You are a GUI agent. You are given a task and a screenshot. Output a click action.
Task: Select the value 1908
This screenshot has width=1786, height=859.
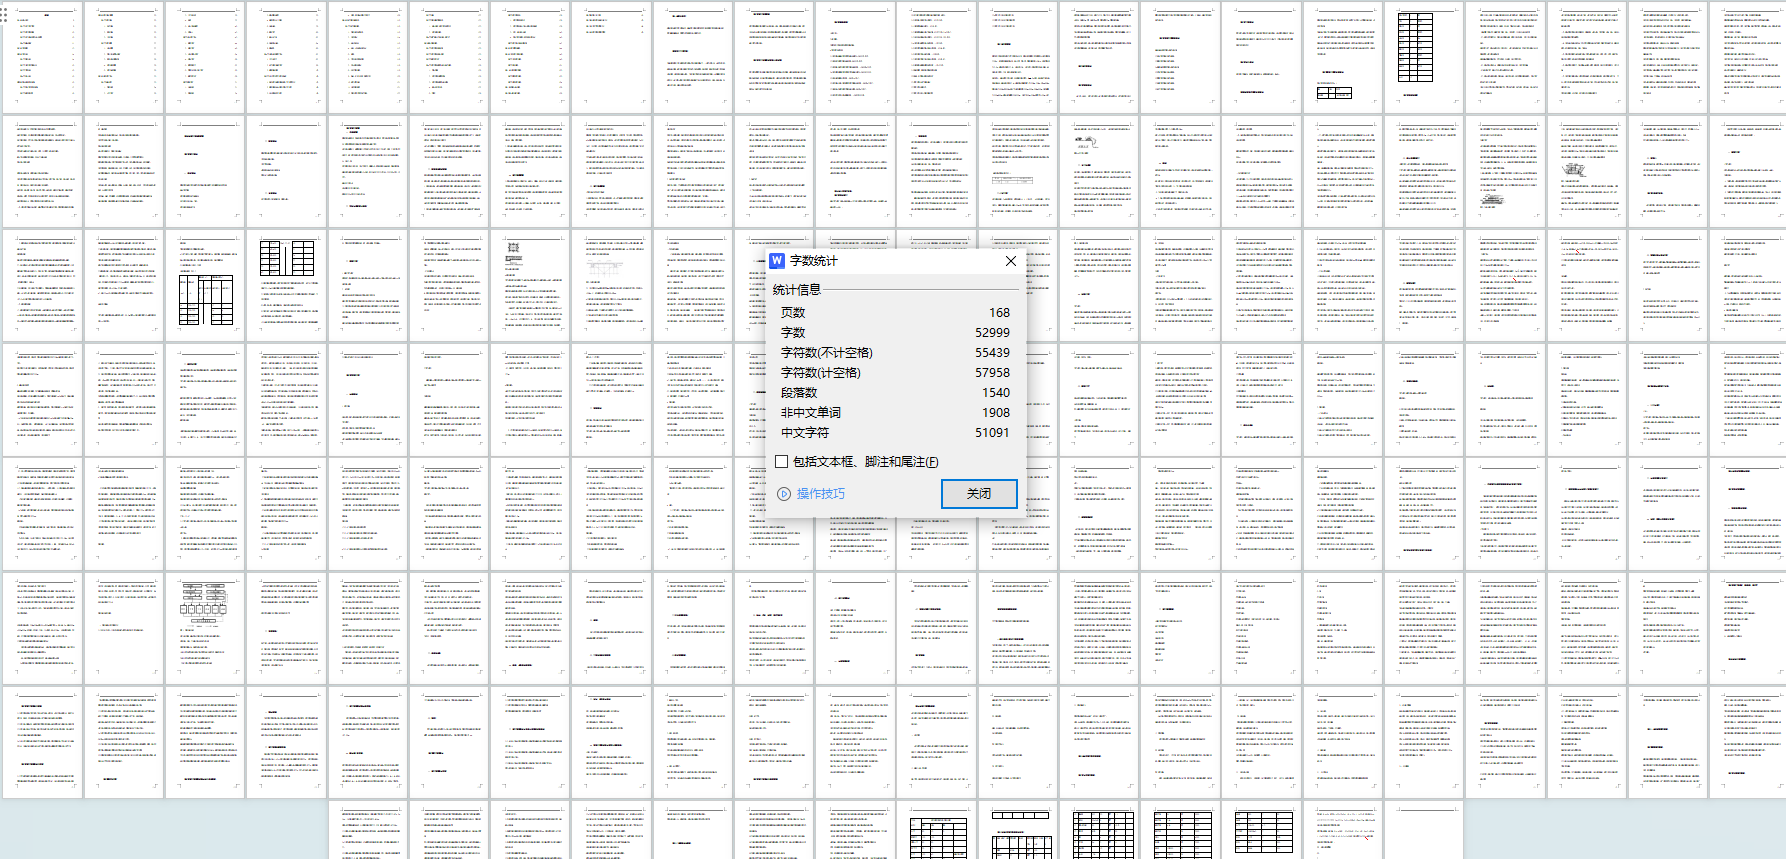click(x=996, y=413)
